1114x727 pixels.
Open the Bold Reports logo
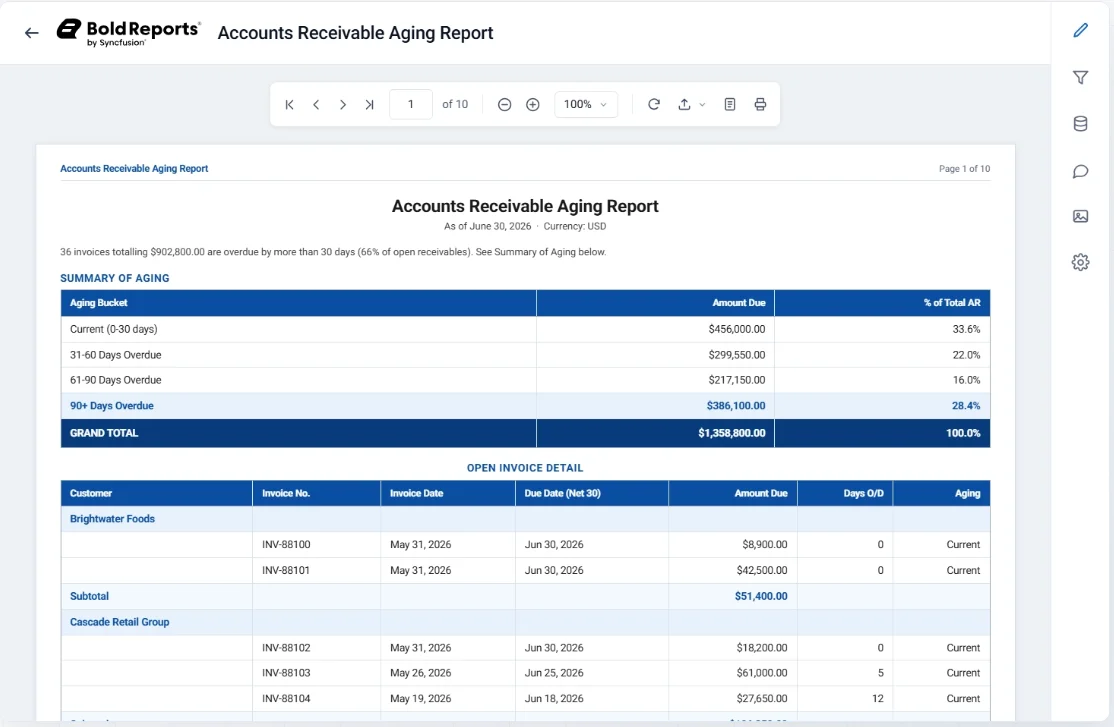[x=129, y=33]
